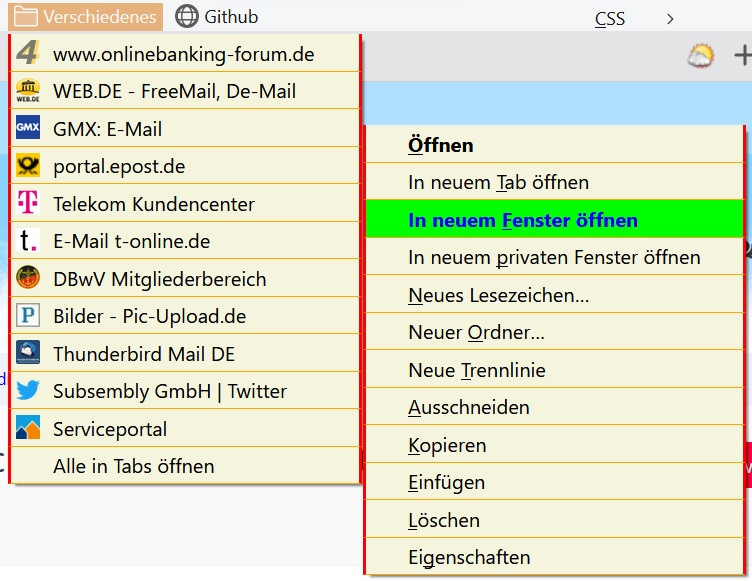Click the WEB.DE FreeMail bookmark icon
Image resolution: width=752 pixels, height=581 pixels.
(x=28, y=92)
